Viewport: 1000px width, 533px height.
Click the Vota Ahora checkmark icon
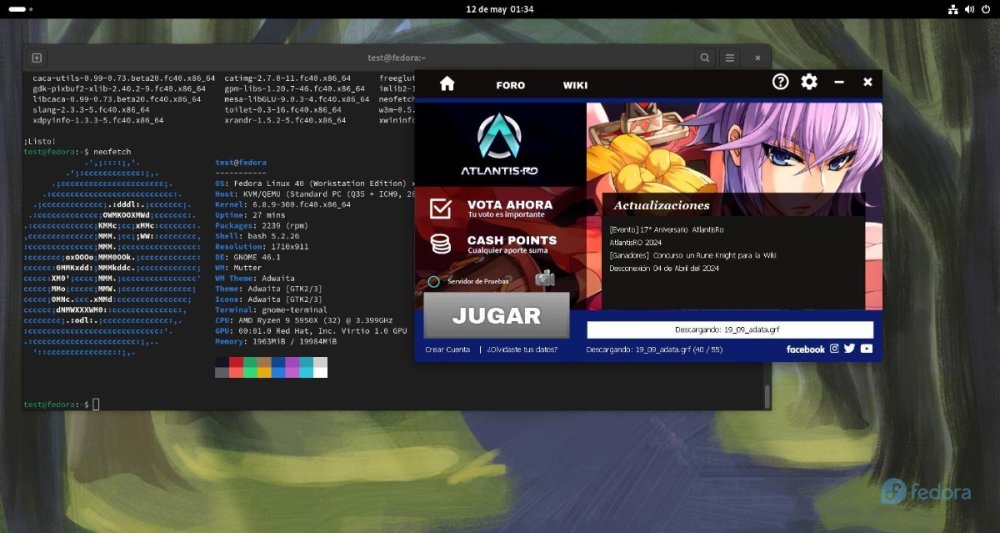(x=440, y=208)
